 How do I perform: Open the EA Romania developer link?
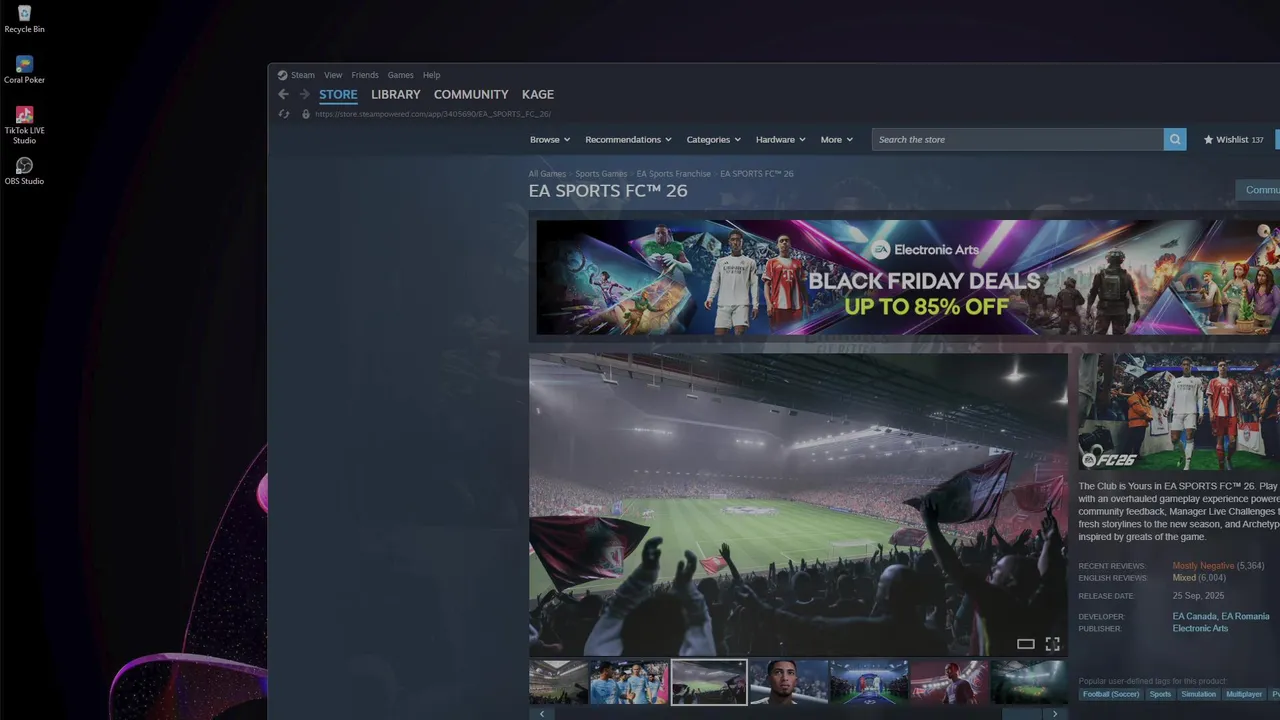[x=1246, y=617]
